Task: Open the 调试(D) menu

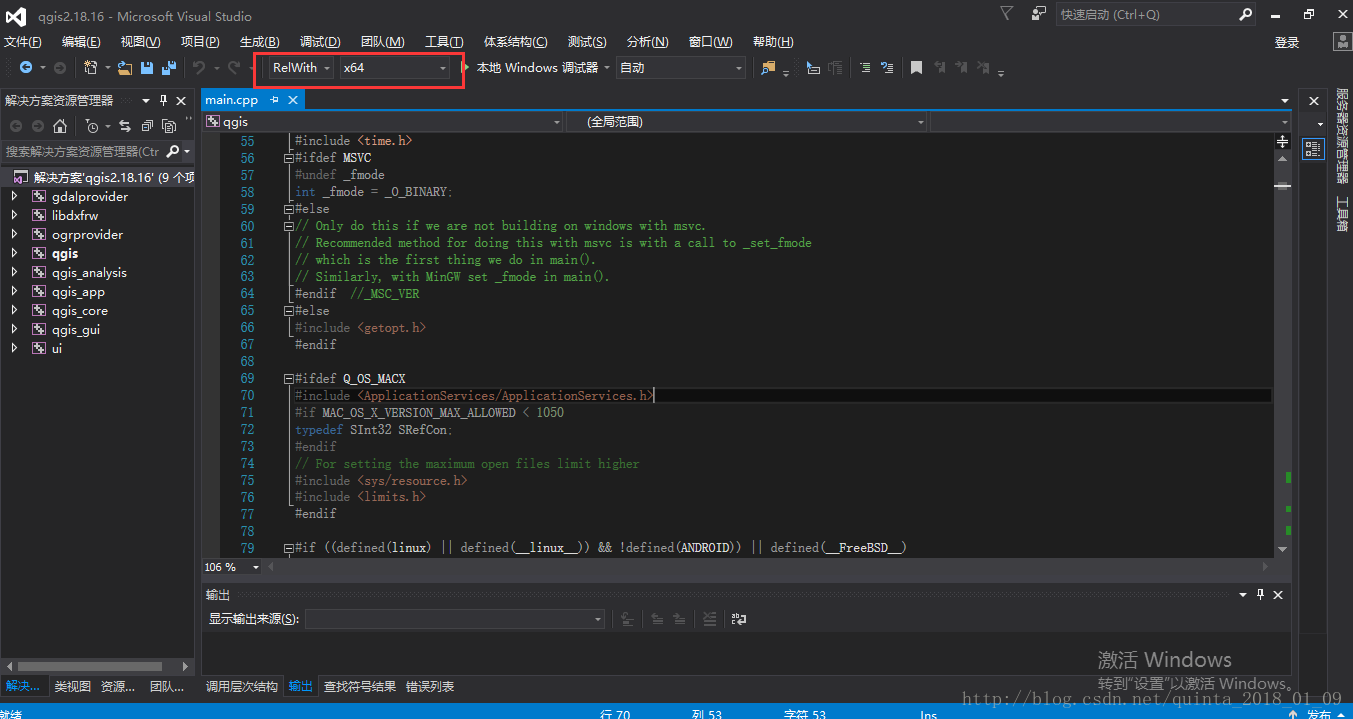Action: coord(320,41)
